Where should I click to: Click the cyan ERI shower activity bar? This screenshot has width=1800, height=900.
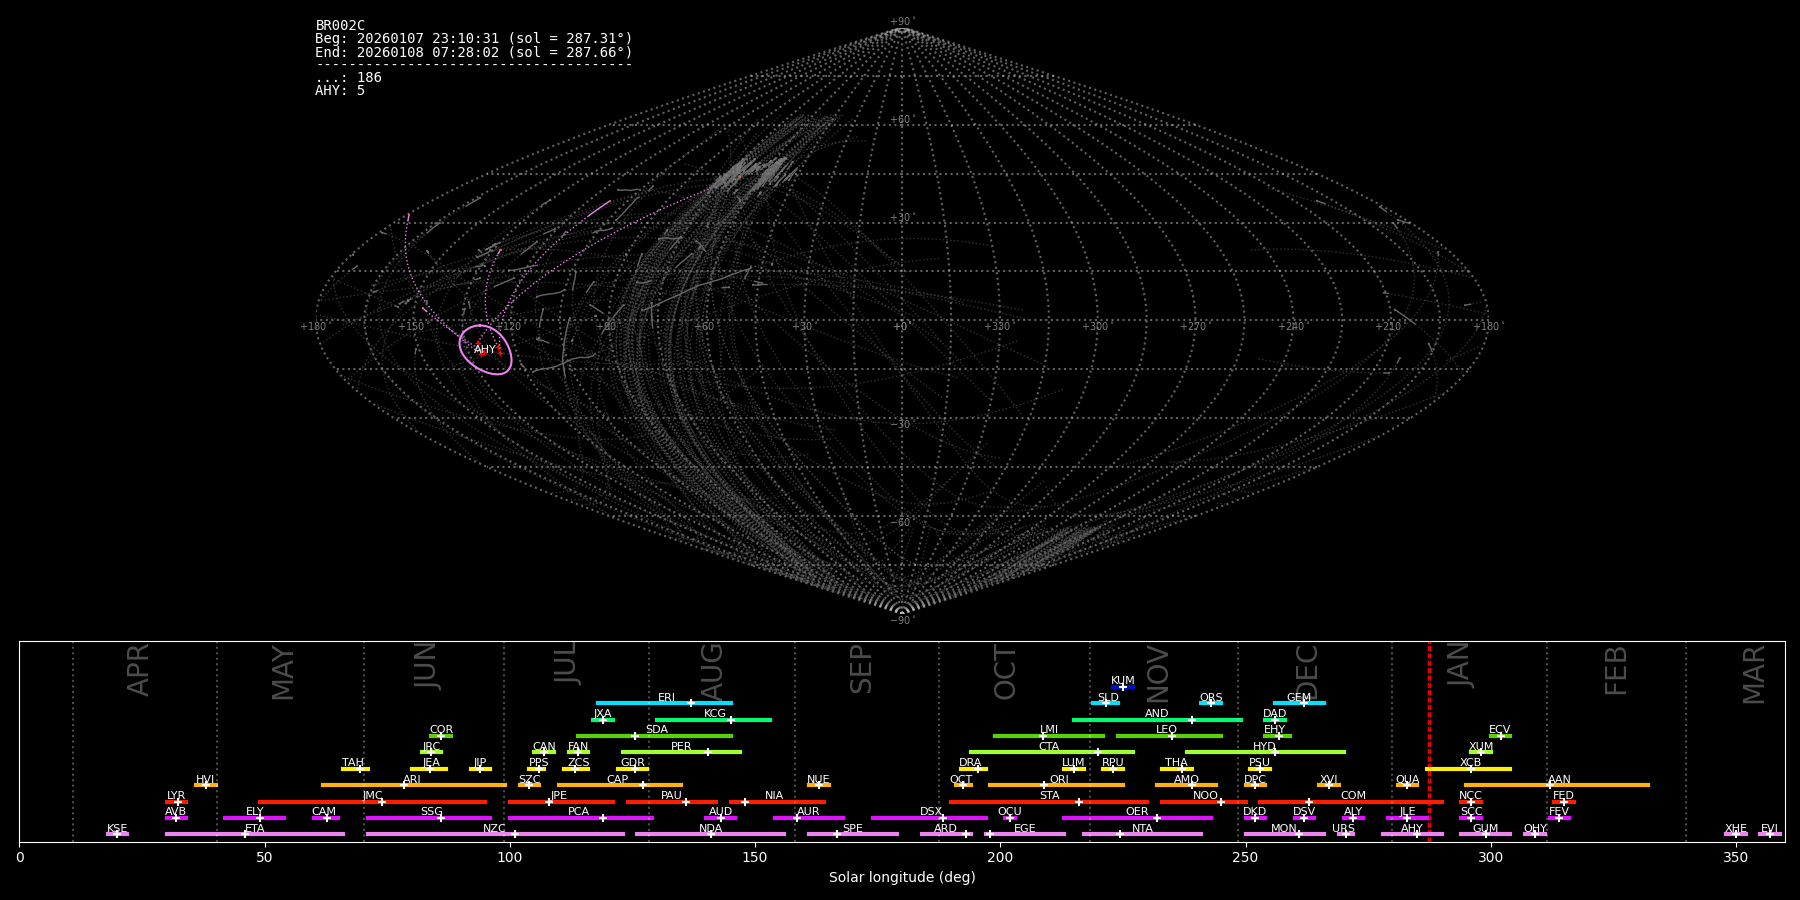[664, 703]
